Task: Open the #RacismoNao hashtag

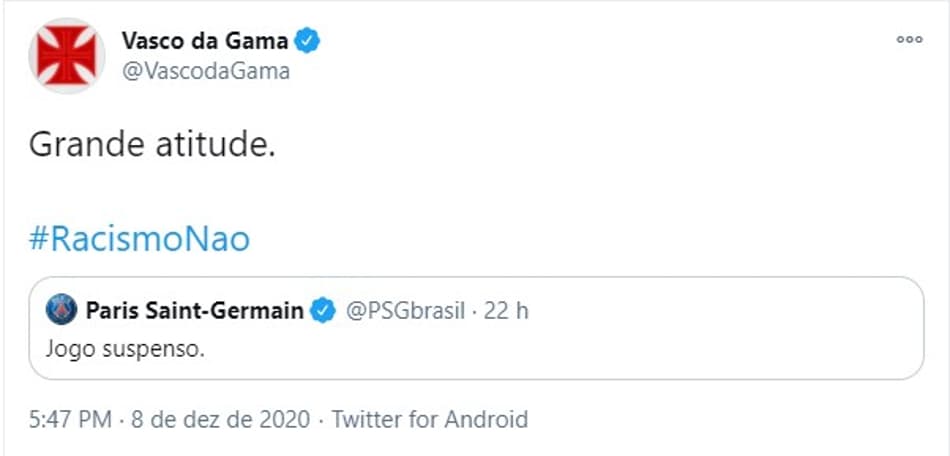Action: 139,240
